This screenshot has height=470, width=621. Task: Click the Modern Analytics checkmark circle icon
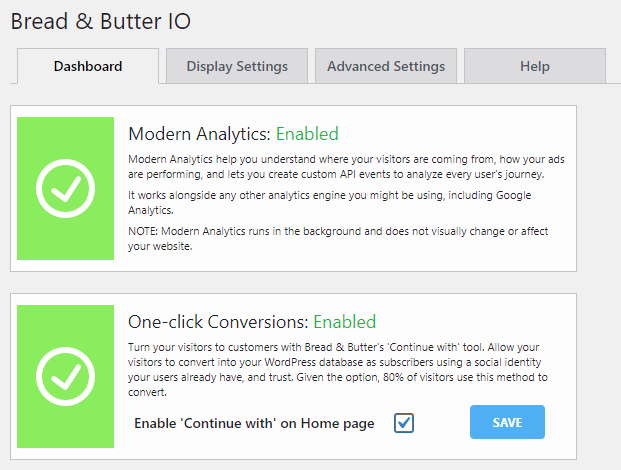[x=65, y=188]
